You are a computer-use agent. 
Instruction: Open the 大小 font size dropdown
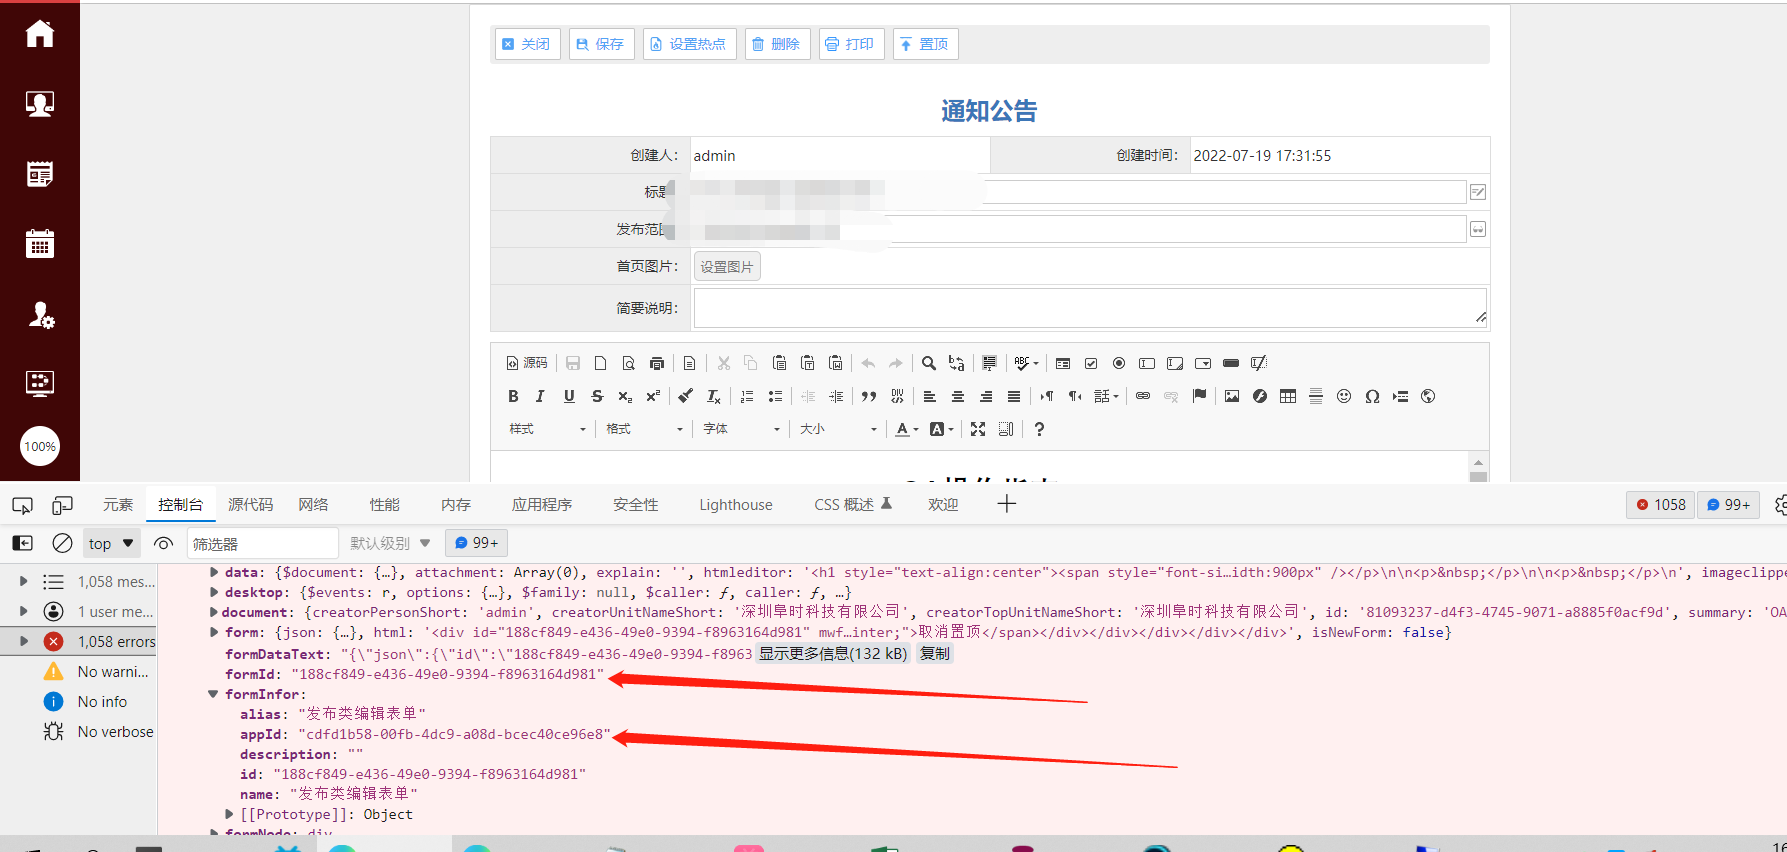click(839, 429)
